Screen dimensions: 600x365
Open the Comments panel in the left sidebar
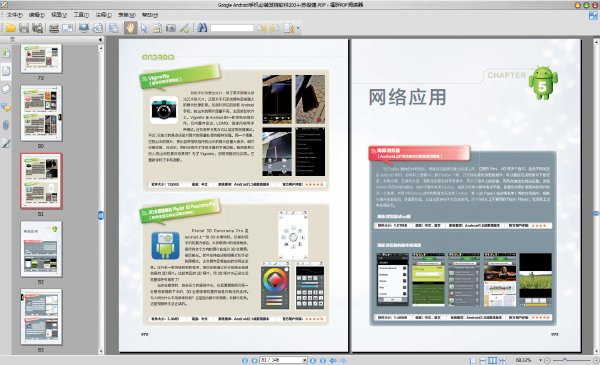coord(6,107)
